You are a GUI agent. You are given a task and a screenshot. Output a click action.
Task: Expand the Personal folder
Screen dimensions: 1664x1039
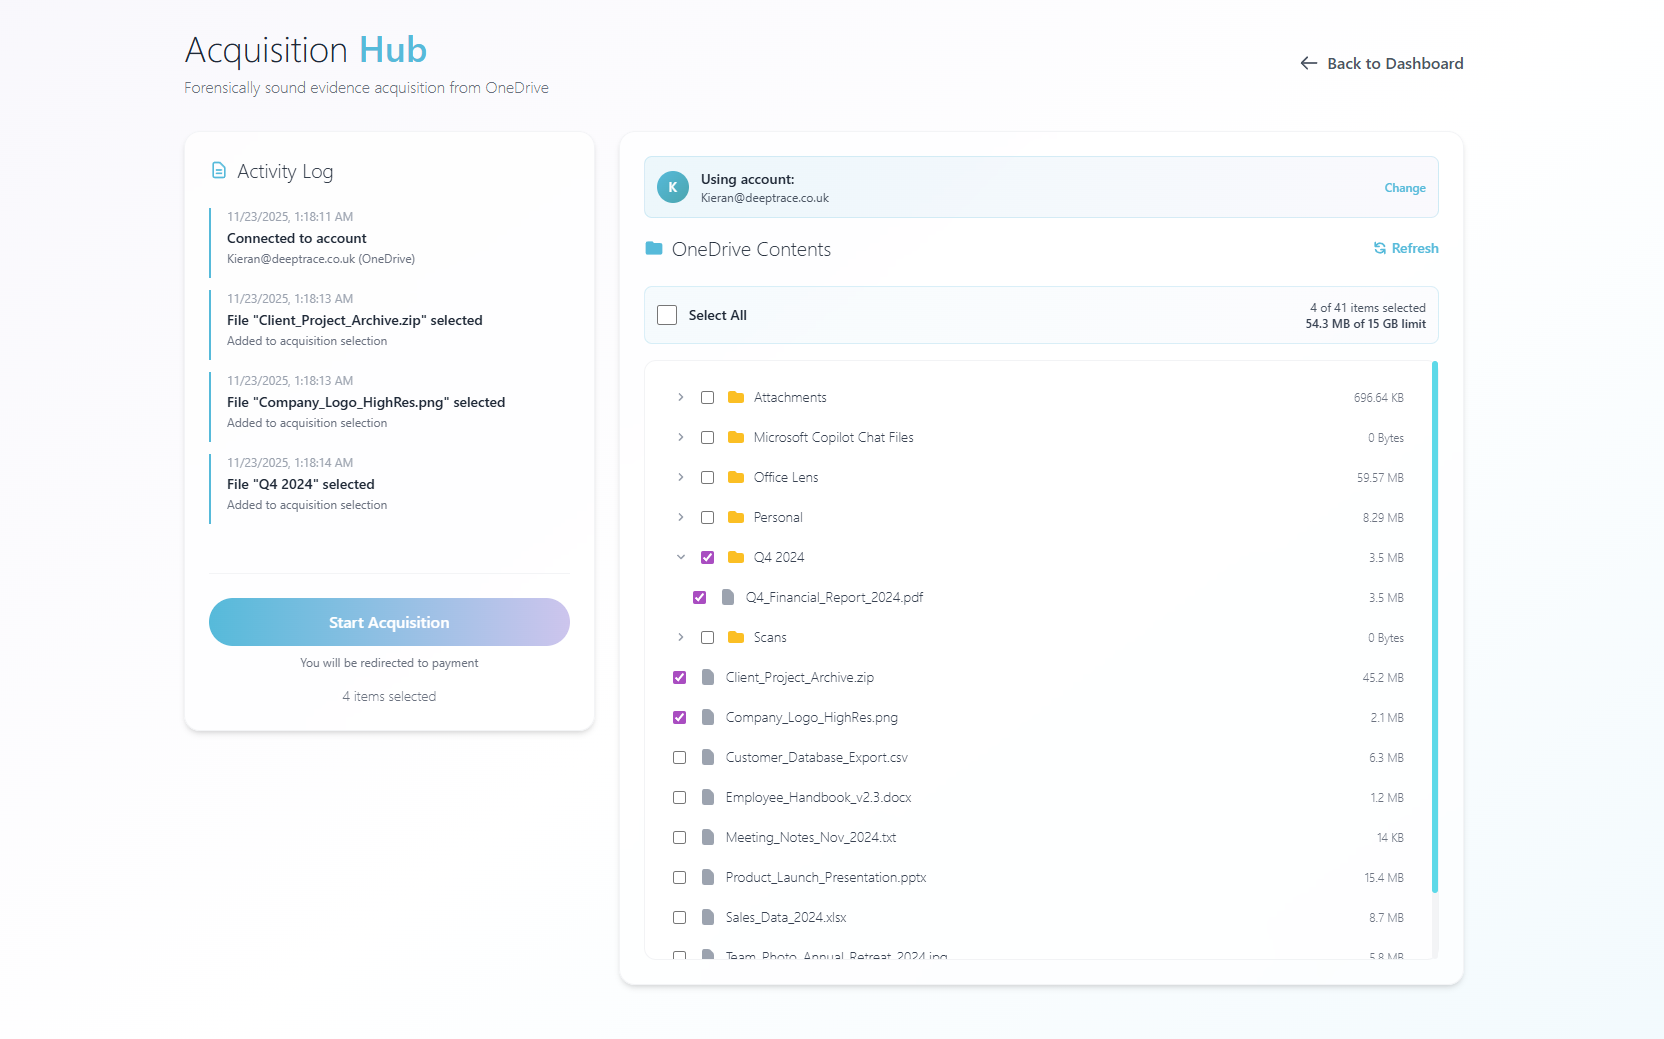point(680,517)
